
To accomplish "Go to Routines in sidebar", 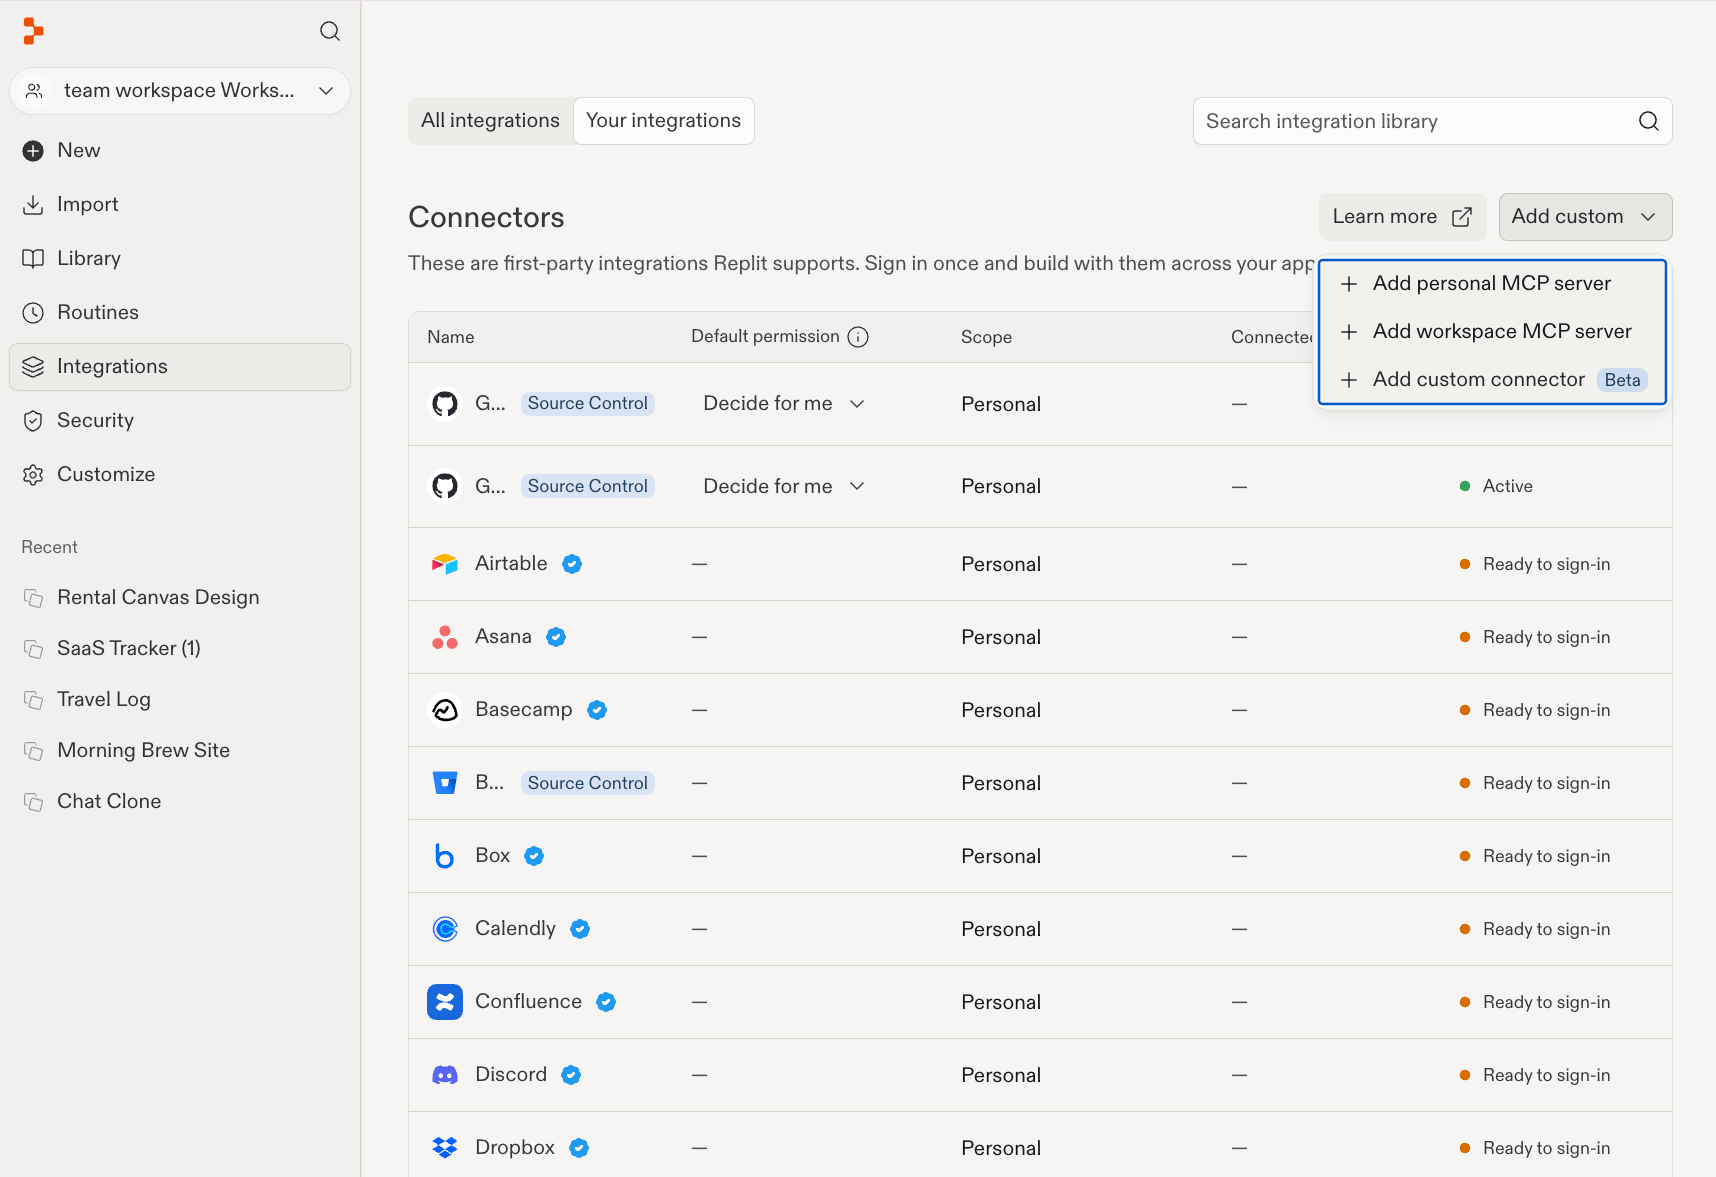I will point(180,313).
